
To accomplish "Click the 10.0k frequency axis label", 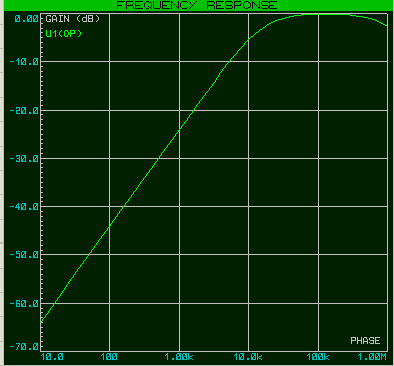I will tap(248, 357).
